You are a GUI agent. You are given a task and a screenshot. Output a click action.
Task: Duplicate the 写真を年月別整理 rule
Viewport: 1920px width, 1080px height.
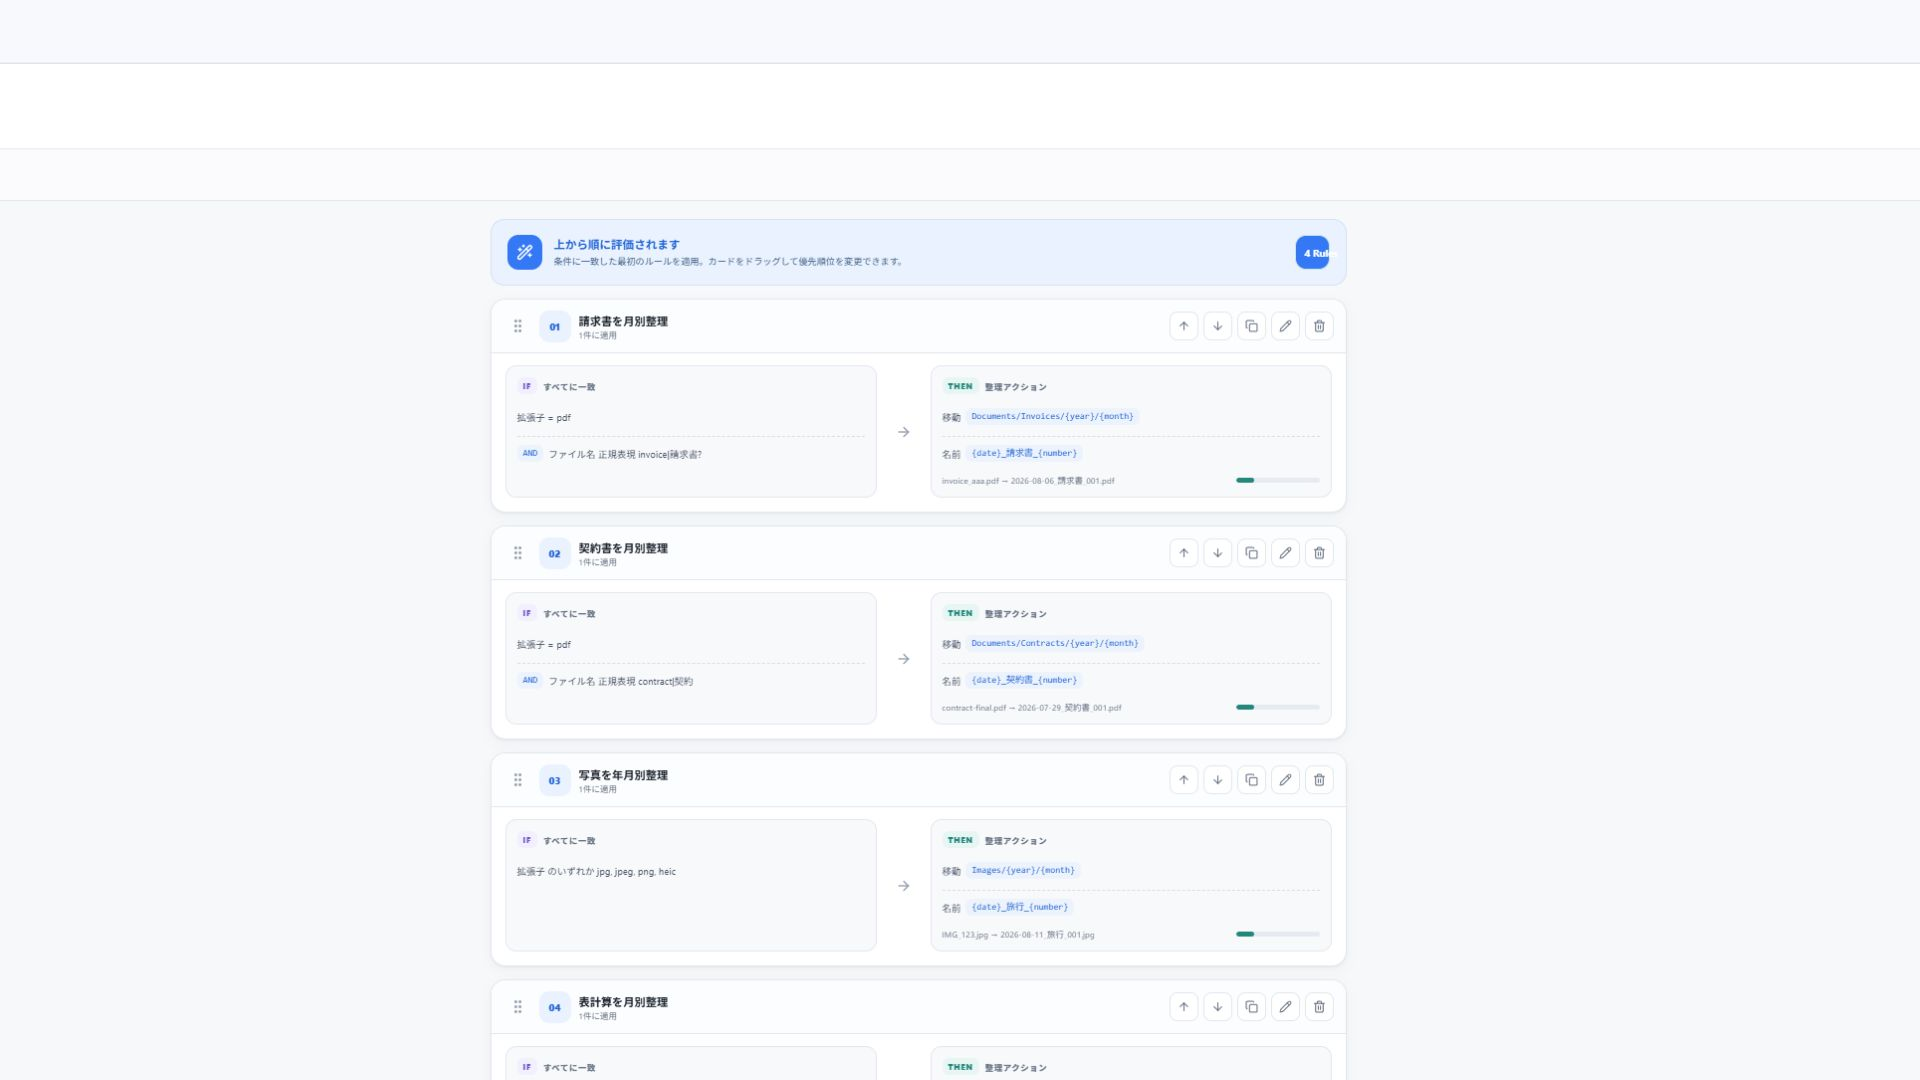[1251, 780]
